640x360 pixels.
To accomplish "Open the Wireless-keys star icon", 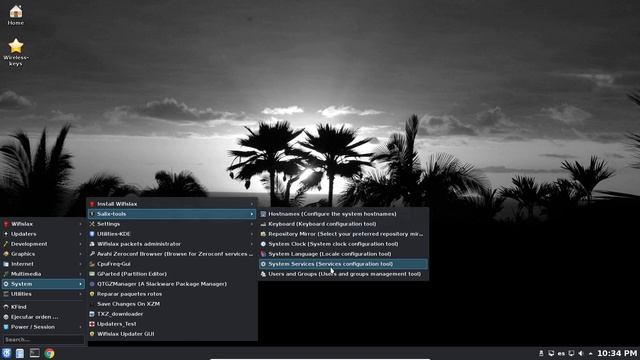I will (16, 51).
